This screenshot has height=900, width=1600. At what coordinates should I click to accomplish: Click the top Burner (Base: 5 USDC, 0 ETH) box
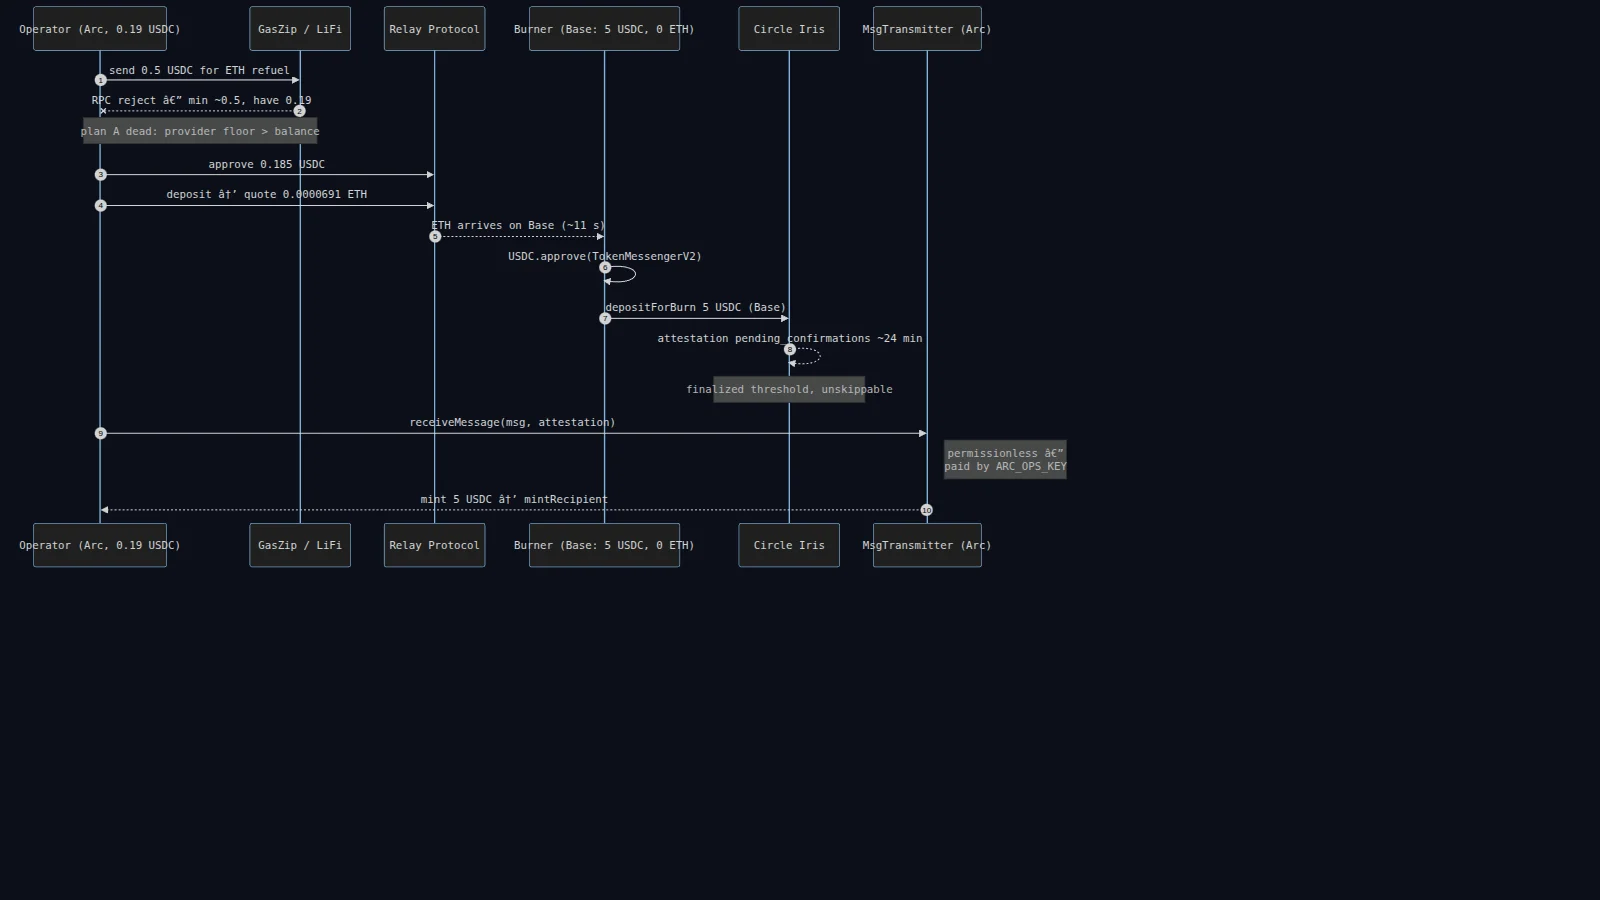(604, 29)
